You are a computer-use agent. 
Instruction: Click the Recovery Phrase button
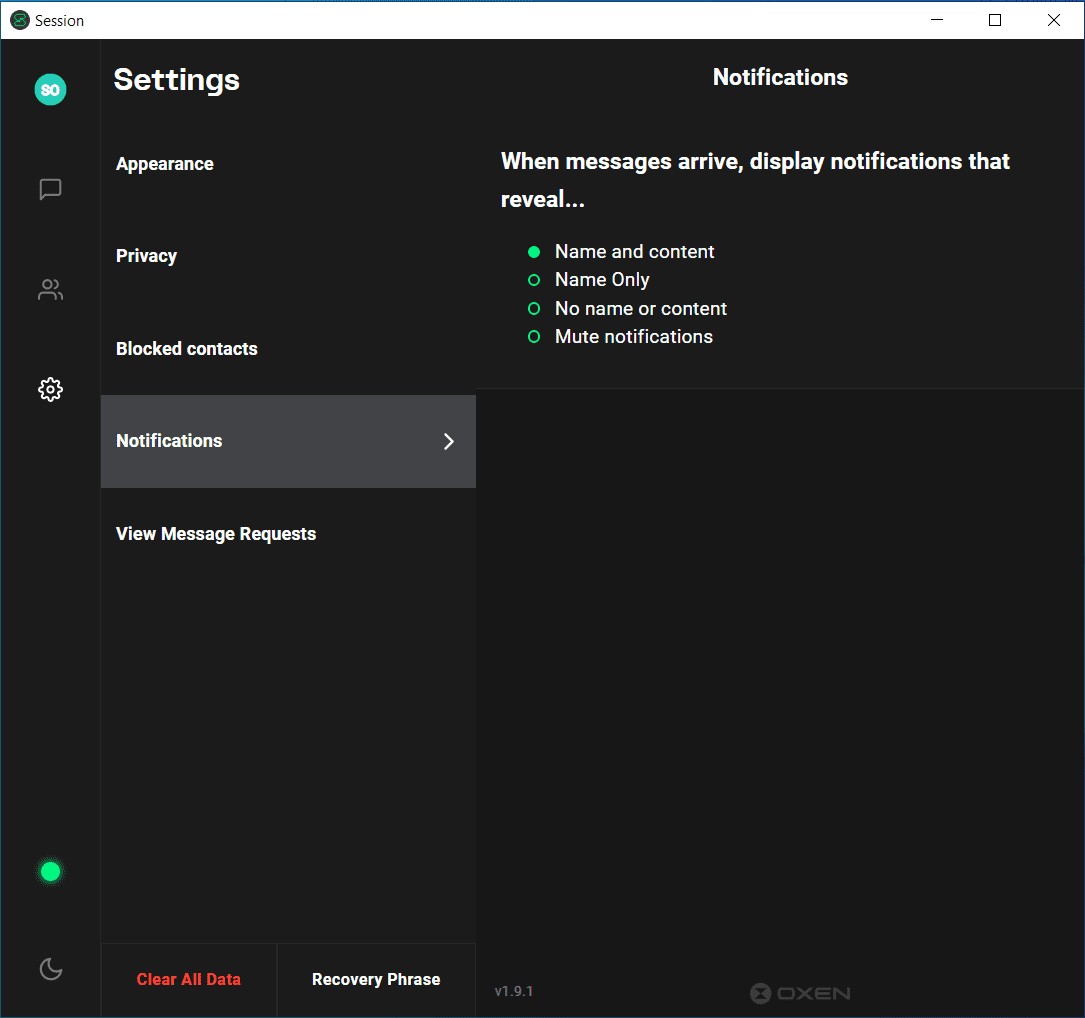pyautogui.click(x=376, y=980)
